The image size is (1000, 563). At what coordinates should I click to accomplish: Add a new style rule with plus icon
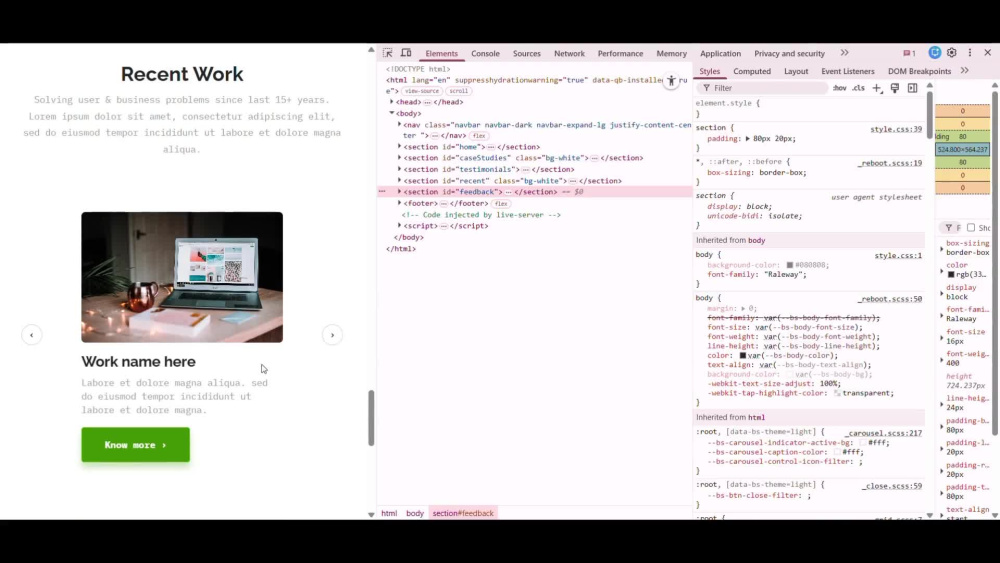(x=877, y=88)
